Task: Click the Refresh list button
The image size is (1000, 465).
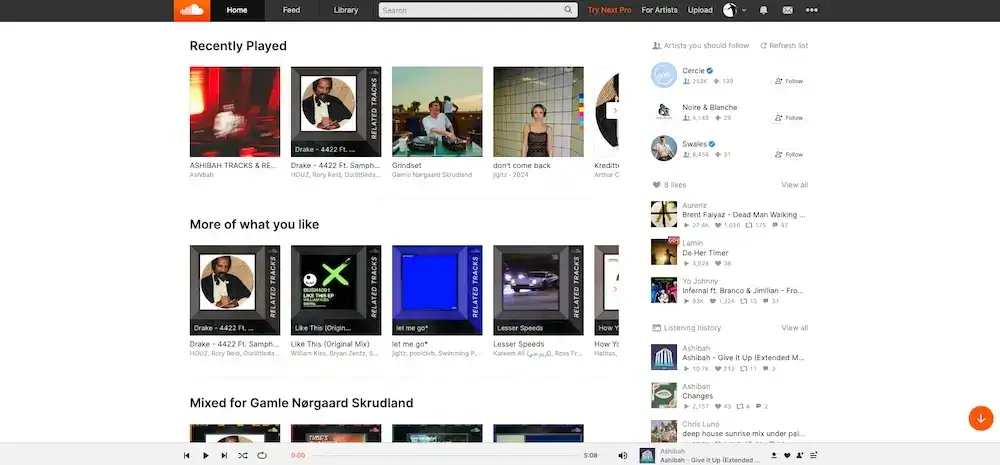Action: 784,45
